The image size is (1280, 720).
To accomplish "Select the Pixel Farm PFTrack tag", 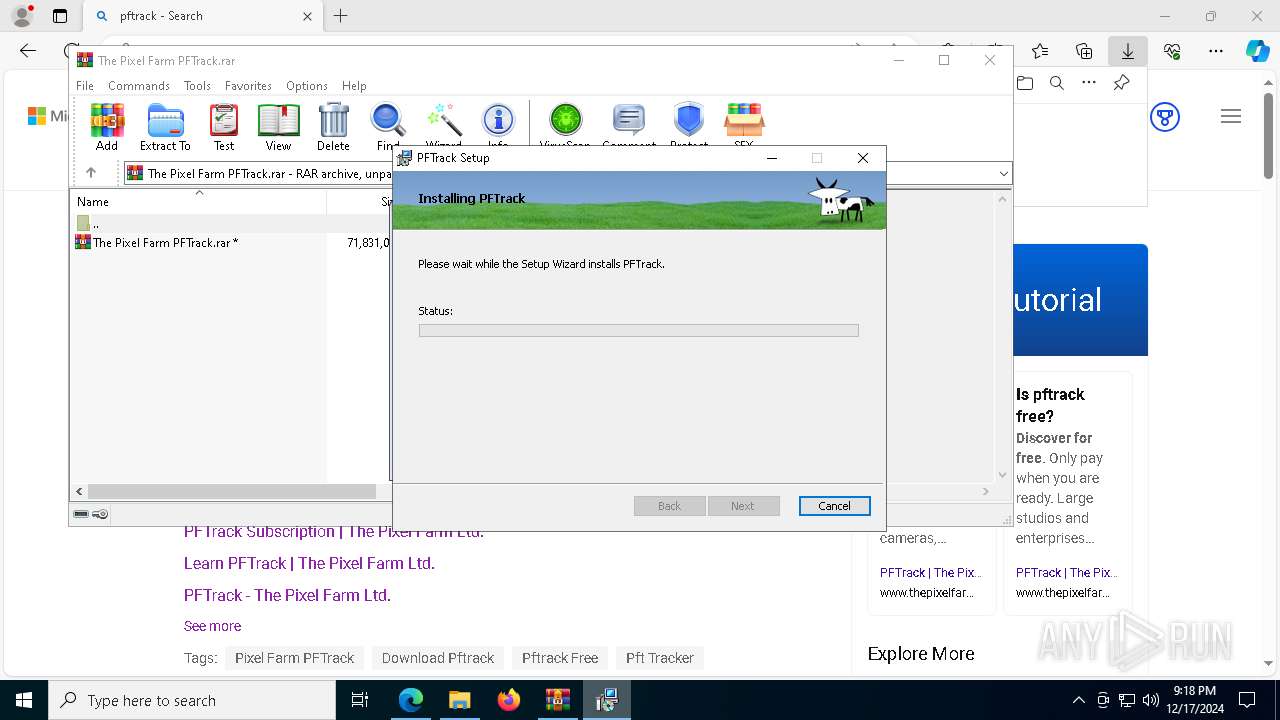I will tap(294, 658).
